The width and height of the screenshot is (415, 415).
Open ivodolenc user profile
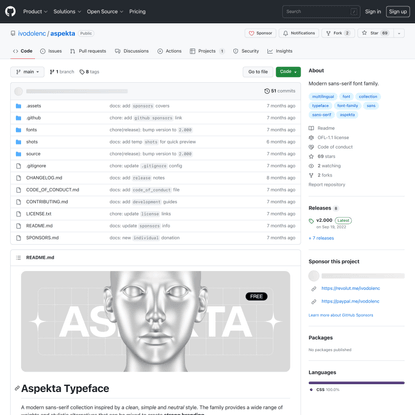(x=32, y=33)
